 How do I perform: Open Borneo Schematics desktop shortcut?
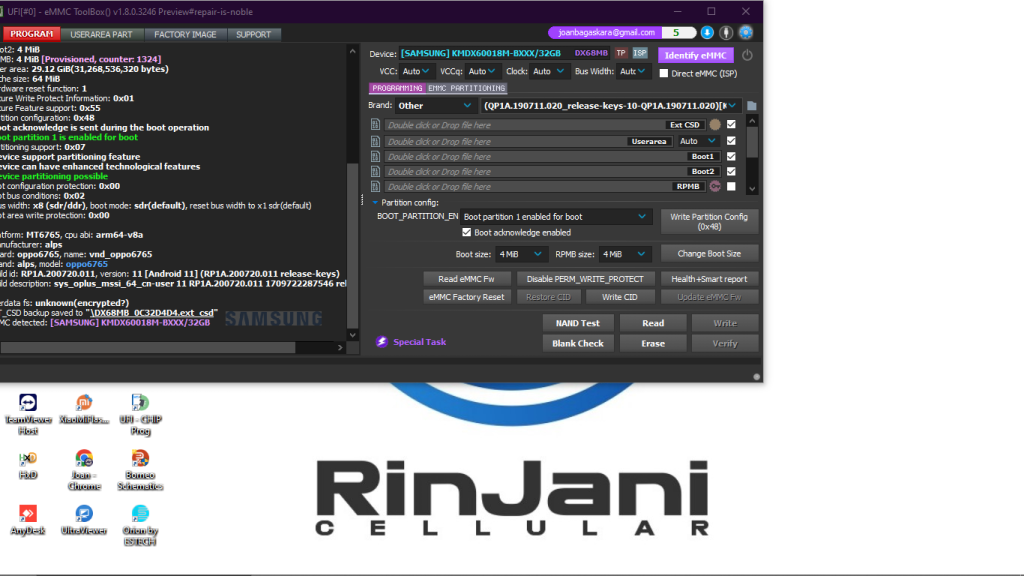point(140,470)
